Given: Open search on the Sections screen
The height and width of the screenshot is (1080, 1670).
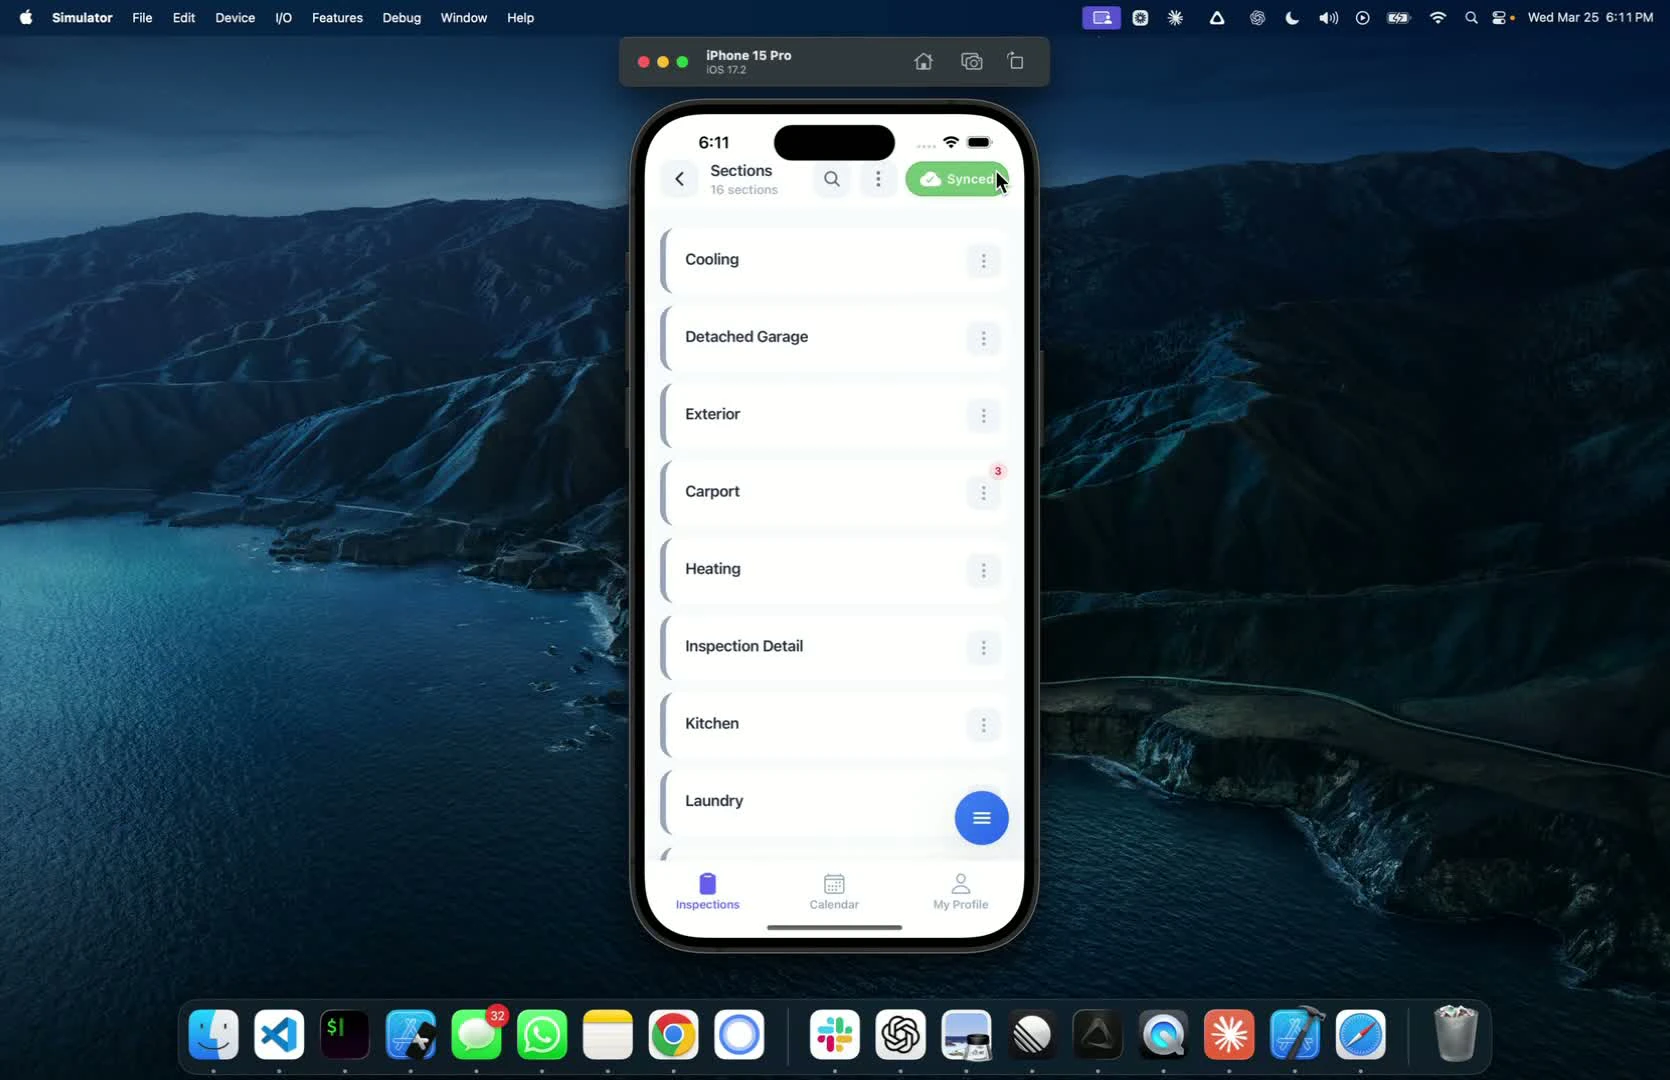Looking at the screenshot, I should click(832, 179).
